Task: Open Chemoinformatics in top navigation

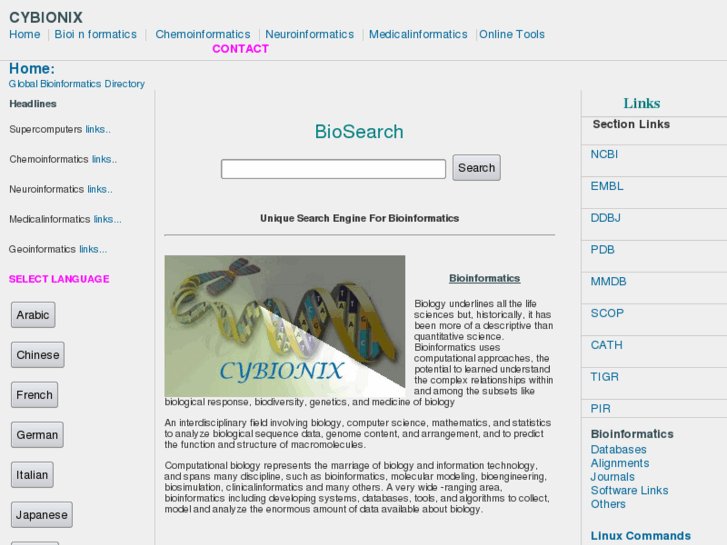Action: [x=203, y=34]
